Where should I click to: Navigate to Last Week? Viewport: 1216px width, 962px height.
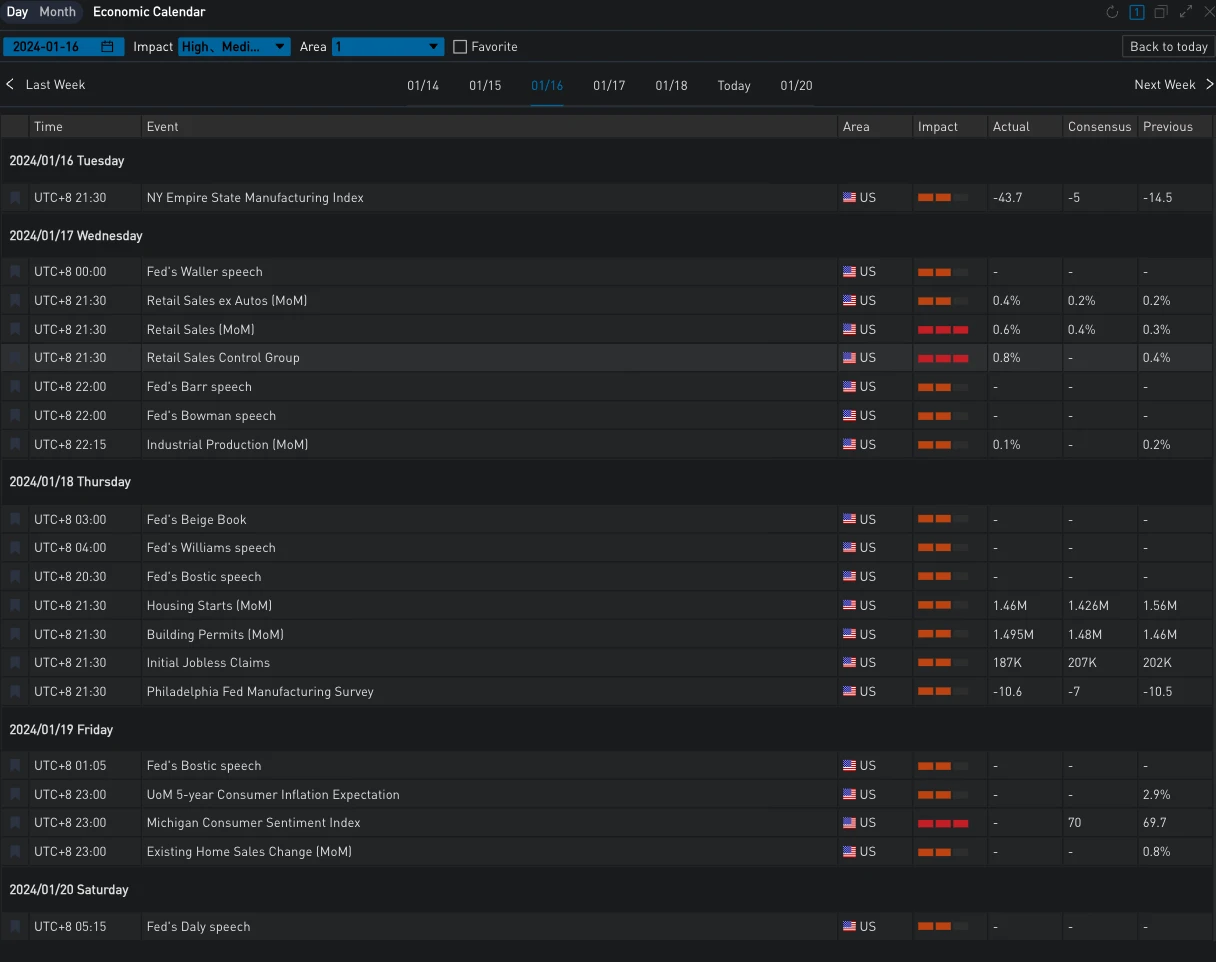tap(46, 85)
